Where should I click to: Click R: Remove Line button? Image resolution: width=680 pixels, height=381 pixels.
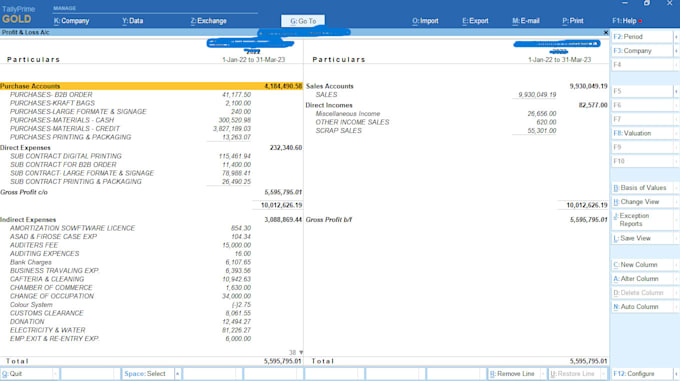514,374
